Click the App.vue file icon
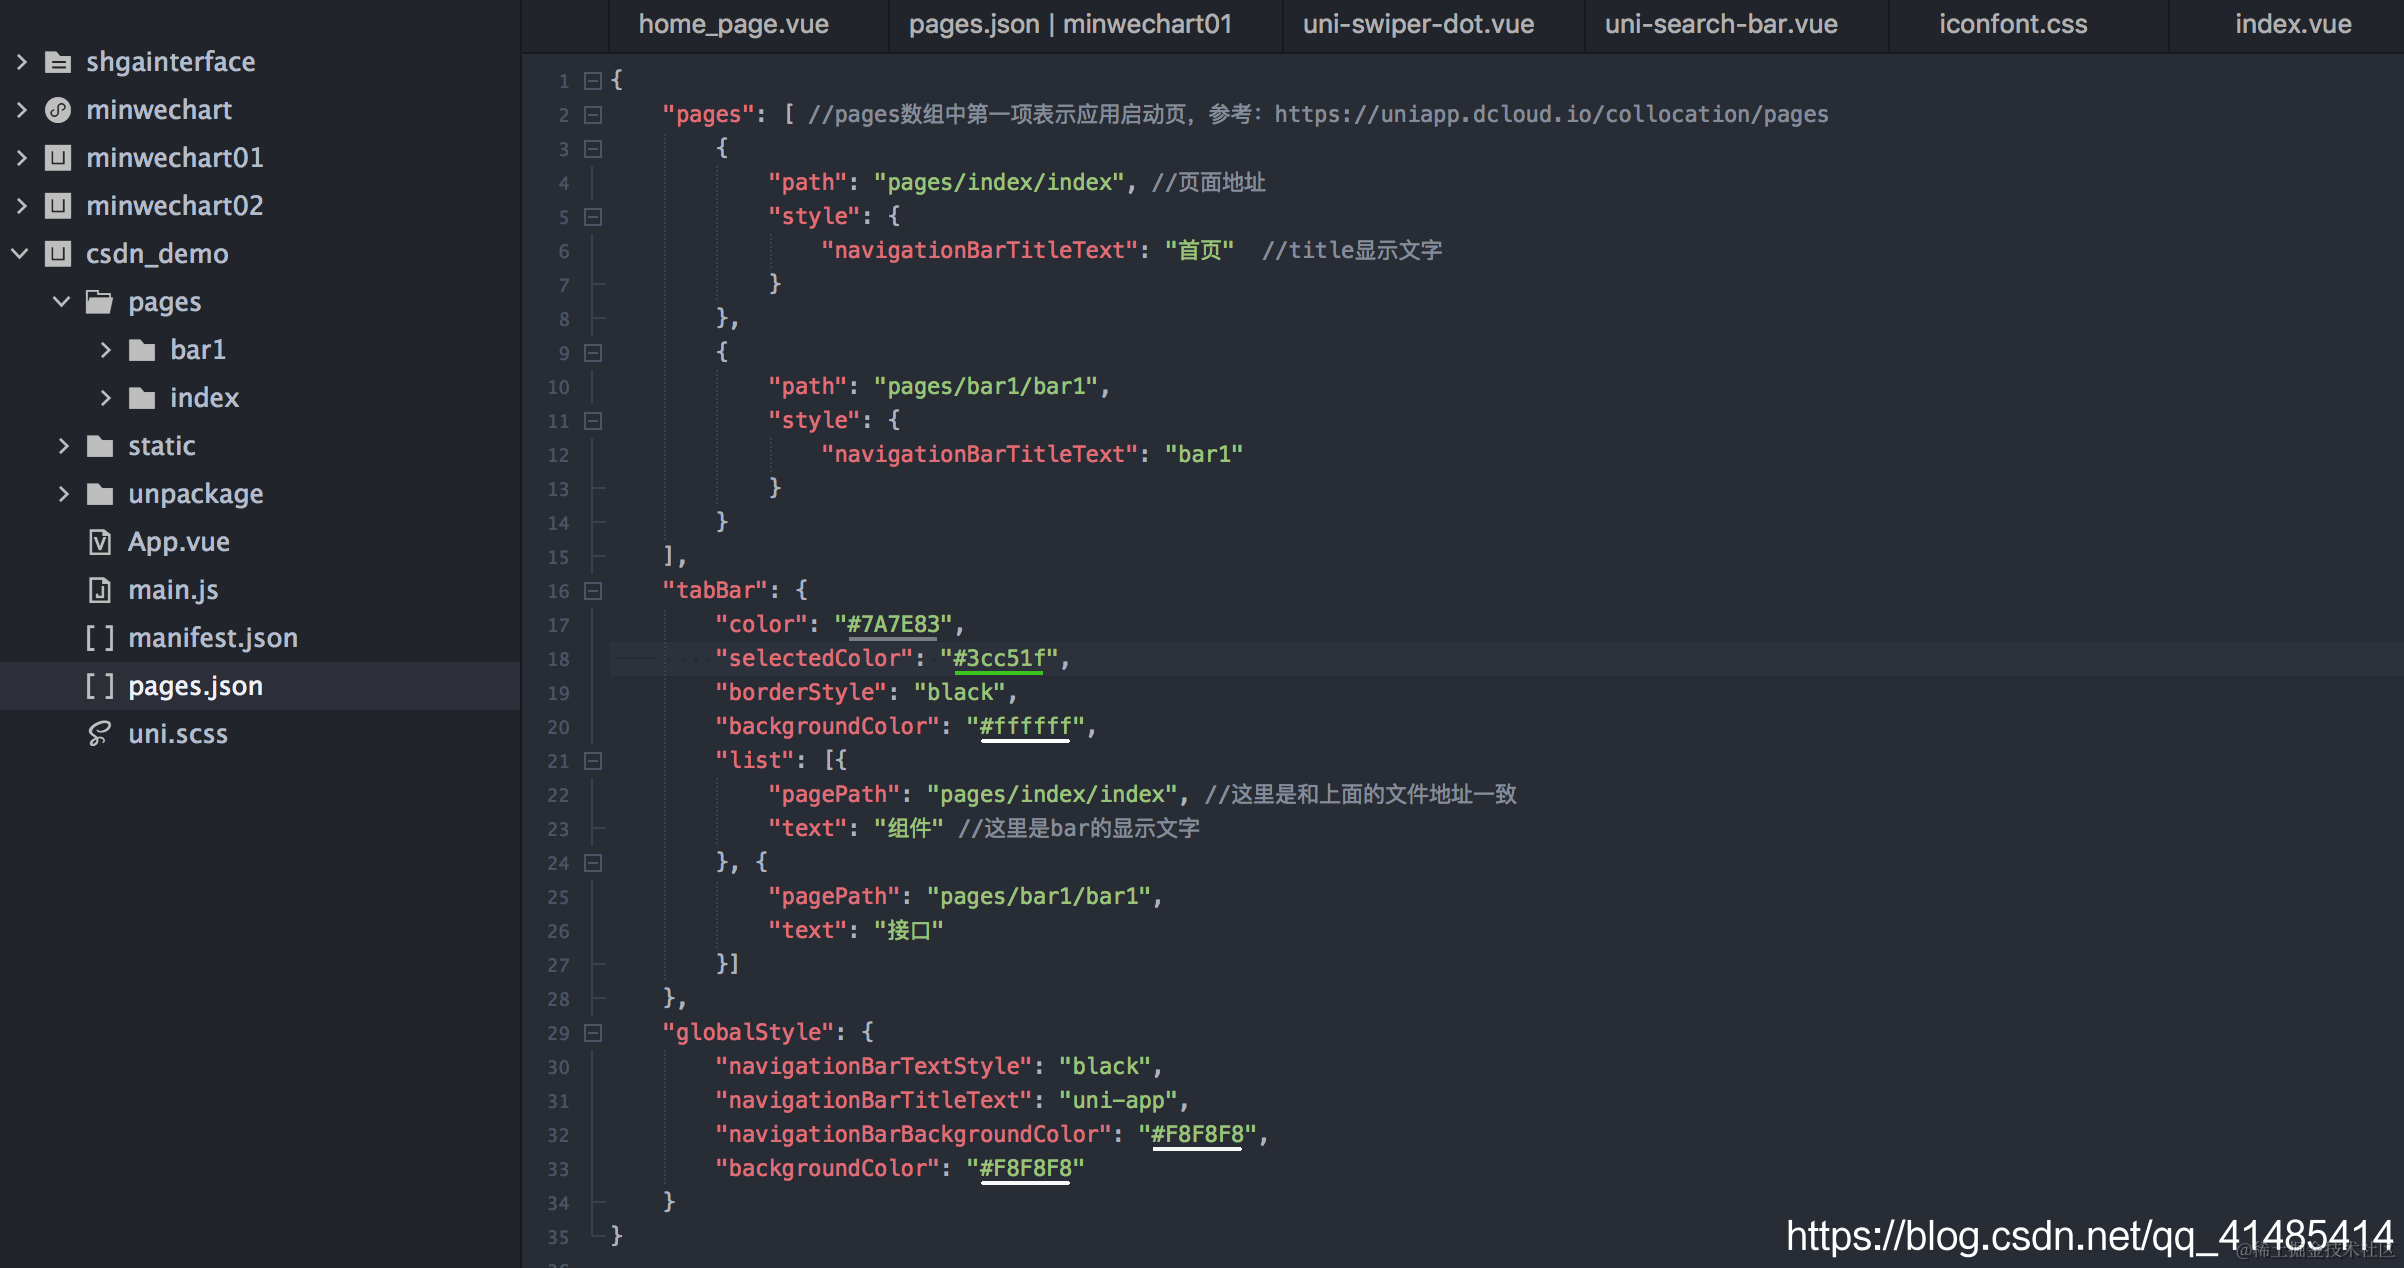The height and width of the screenshot is (1268, 2404). [x=100, y=542]
